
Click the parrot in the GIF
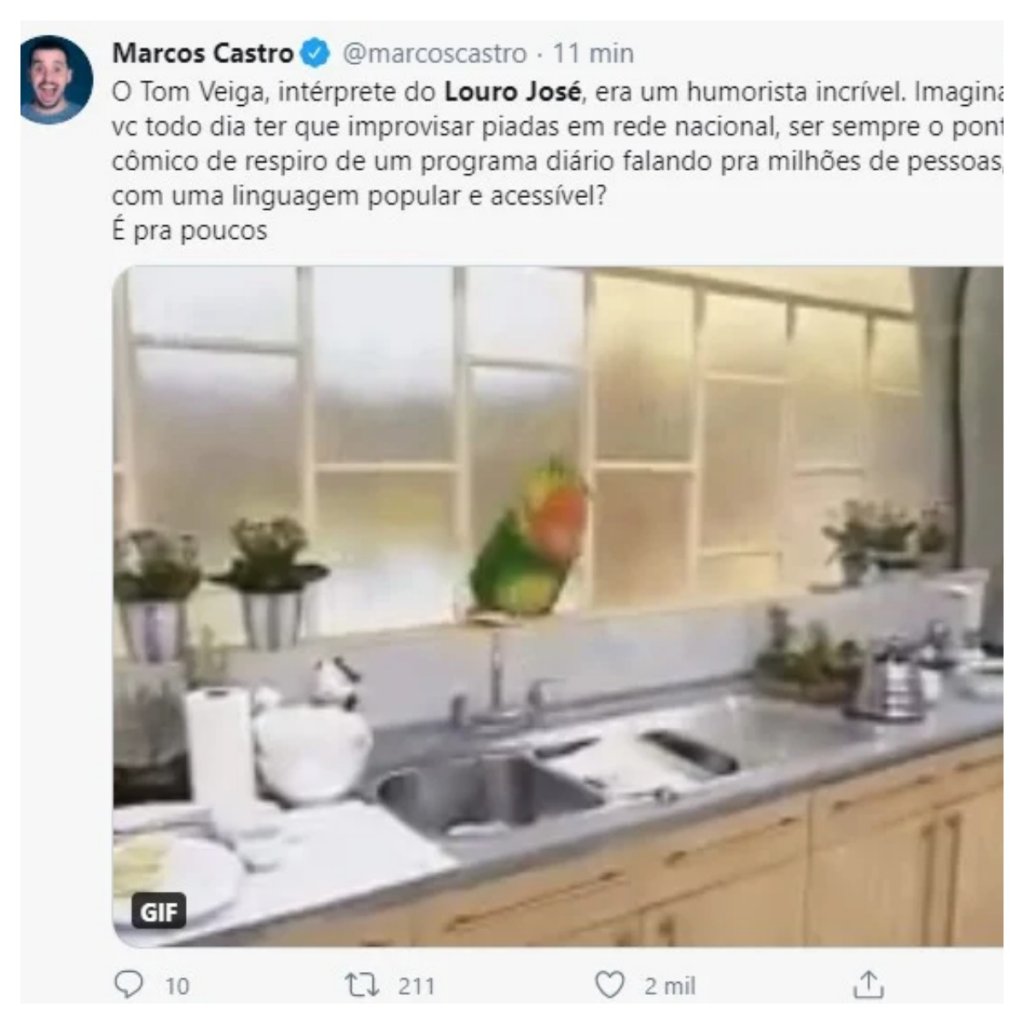[529, 539]
